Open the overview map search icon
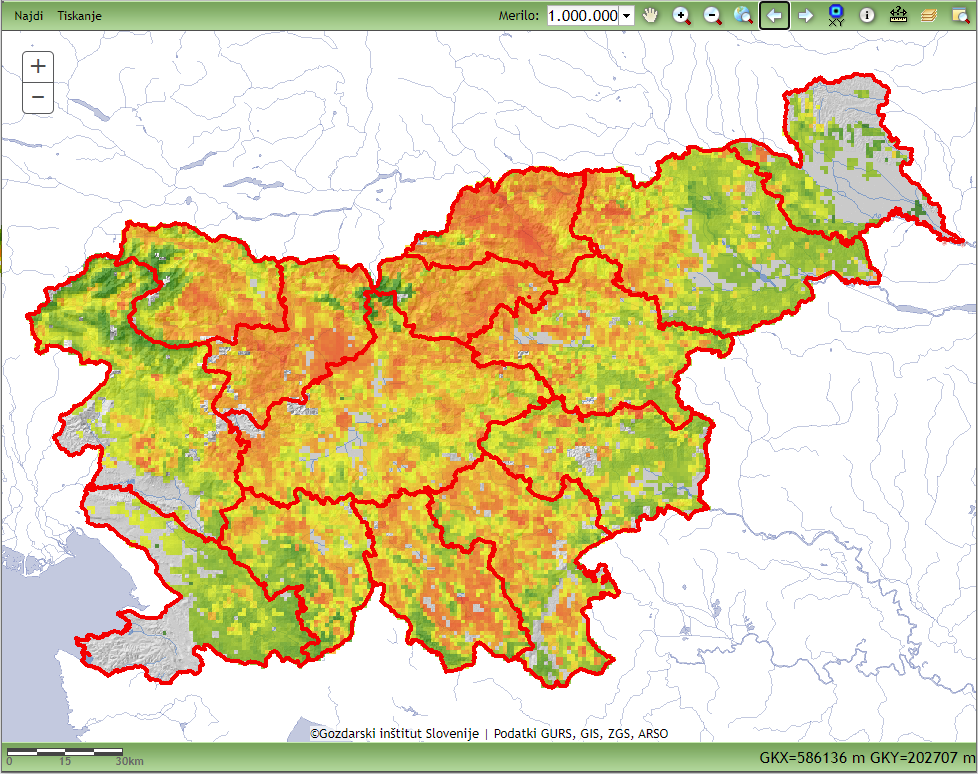 pyautogui.click(x=959, y=15)
